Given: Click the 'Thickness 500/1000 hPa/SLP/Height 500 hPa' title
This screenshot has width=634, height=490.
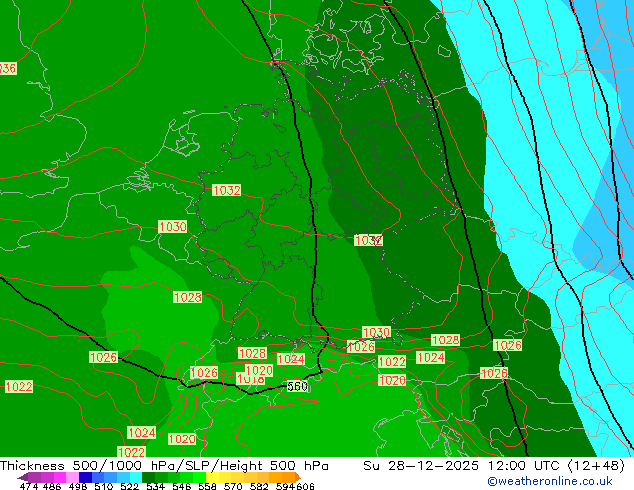Looking at the screenshot, I should coord(164,466).
